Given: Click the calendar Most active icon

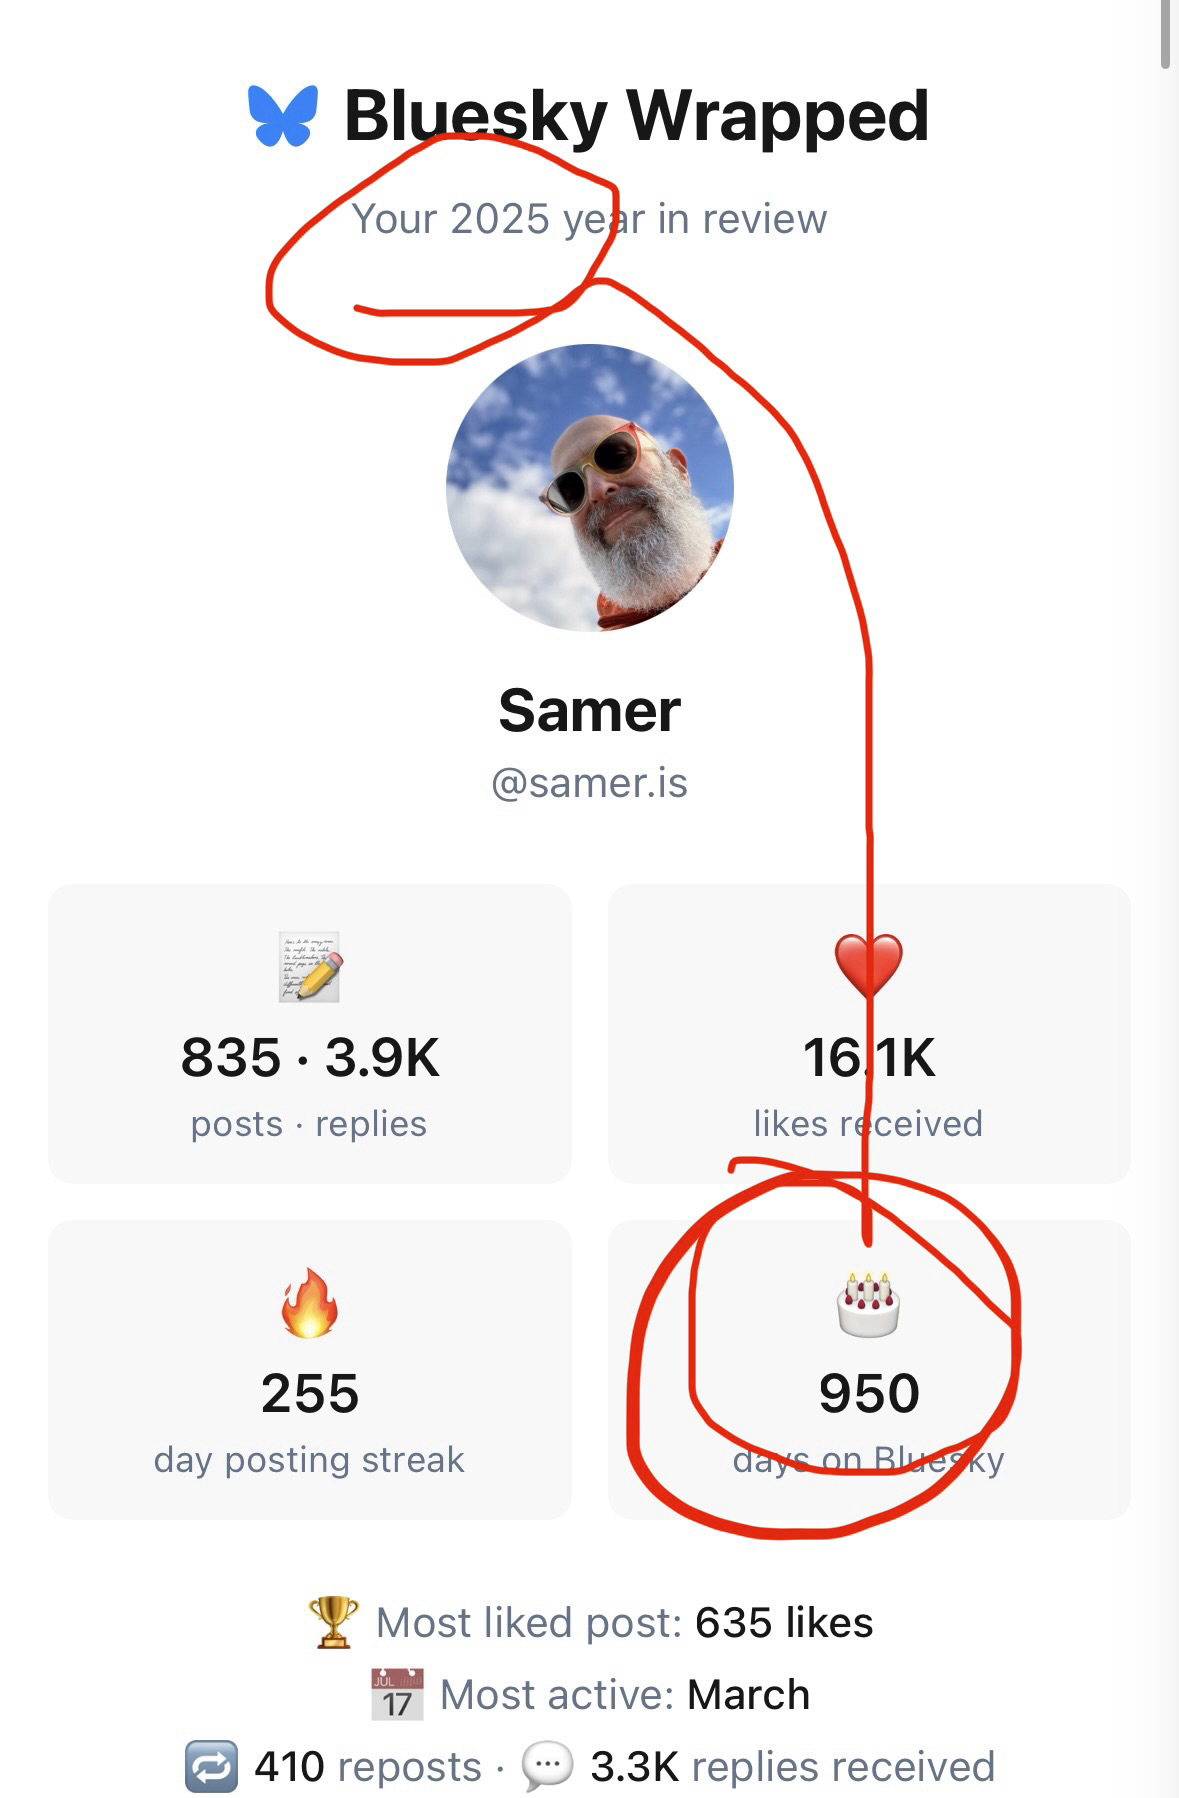Looking at the screenshot, I should tap(397, 1694).
